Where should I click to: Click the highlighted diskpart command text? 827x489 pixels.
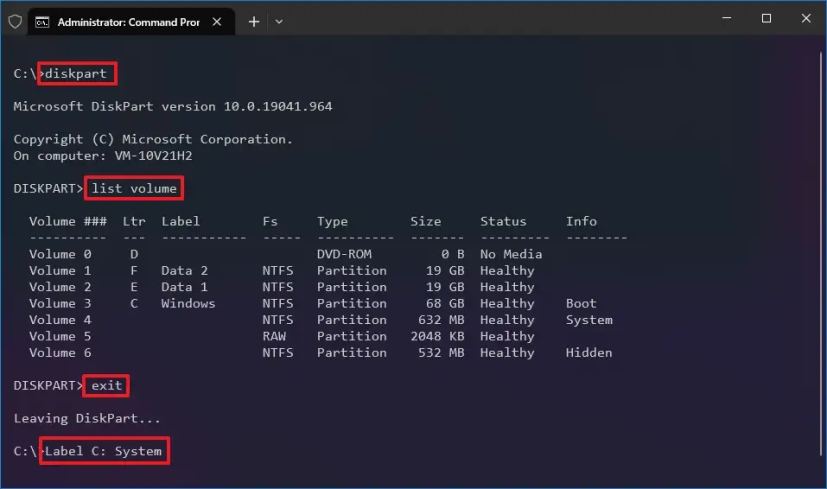pyautogui.click(x=77, y=74)
